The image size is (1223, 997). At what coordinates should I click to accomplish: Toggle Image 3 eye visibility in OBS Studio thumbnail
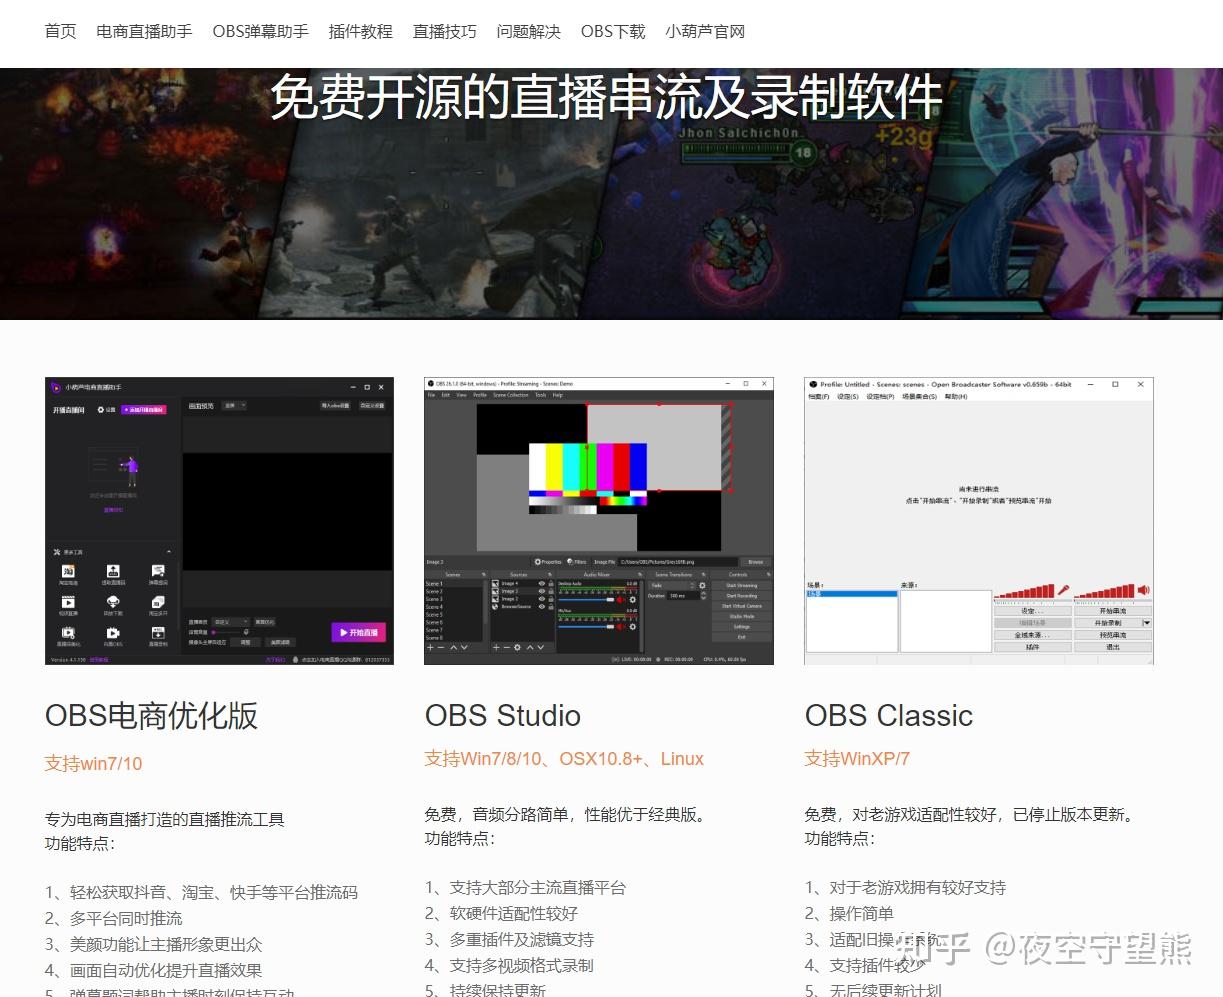click(x=542, y=591)
